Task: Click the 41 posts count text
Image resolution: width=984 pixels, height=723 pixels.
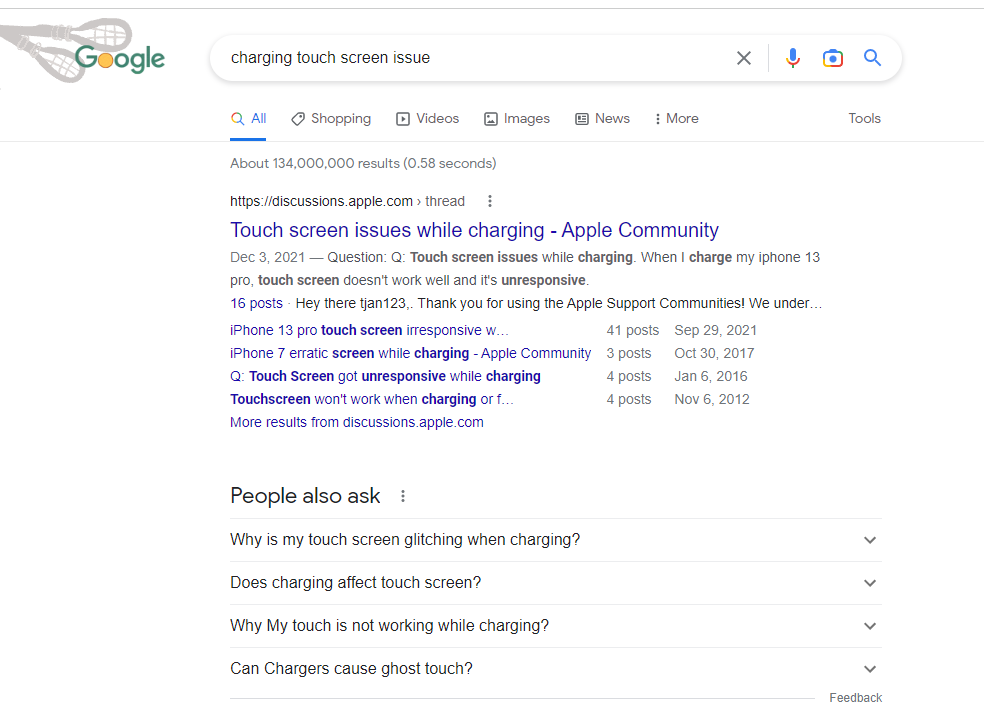Action: pyautogui.click(x=633, y=330)
